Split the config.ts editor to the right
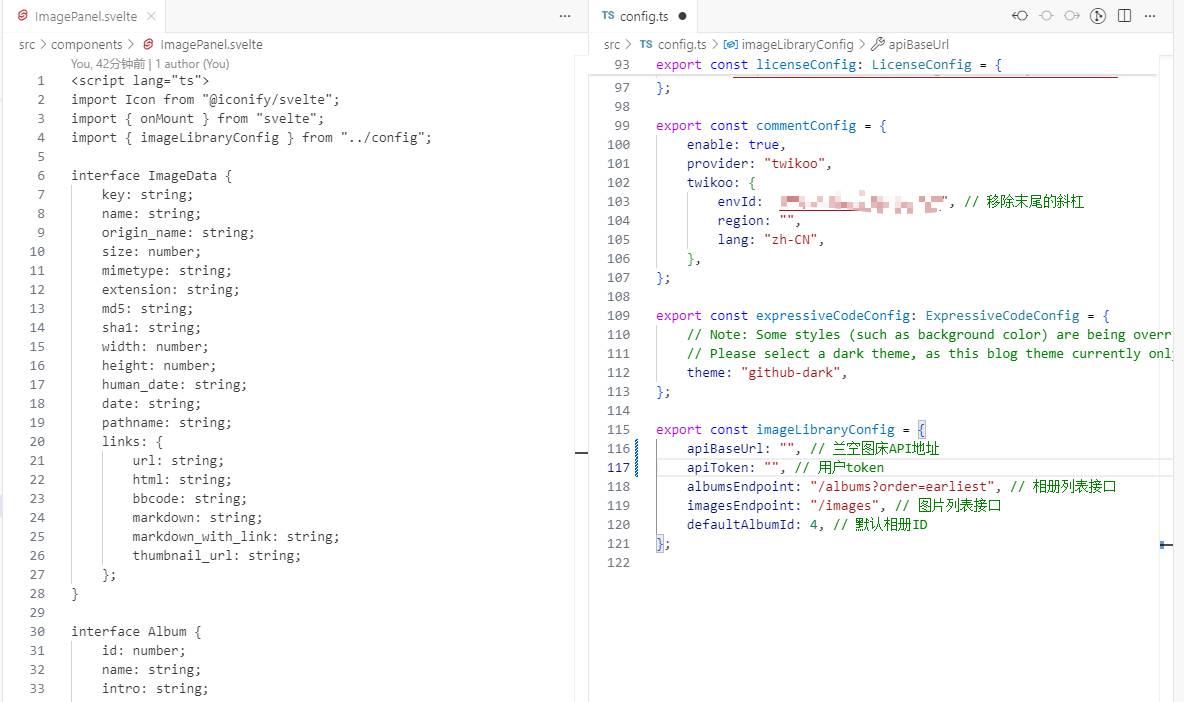The image size is (1184, 702). pyautogui.click(x=1124, y=16)
